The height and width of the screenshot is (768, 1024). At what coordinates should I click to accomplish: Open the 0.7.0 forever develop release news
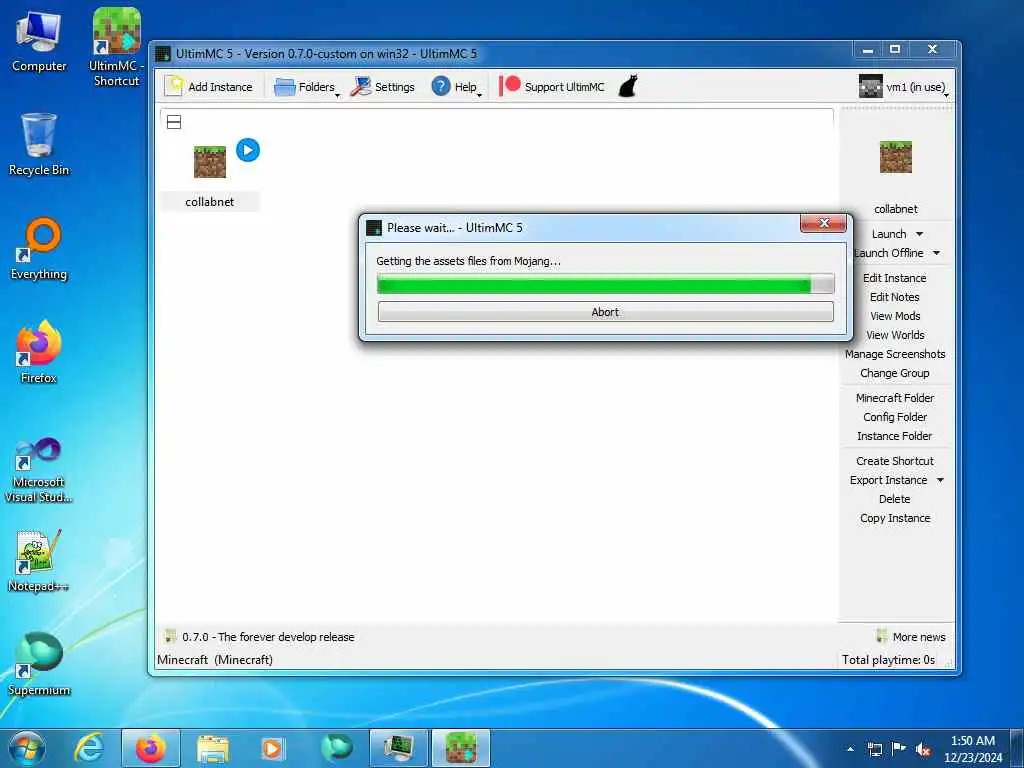(261, 636)
